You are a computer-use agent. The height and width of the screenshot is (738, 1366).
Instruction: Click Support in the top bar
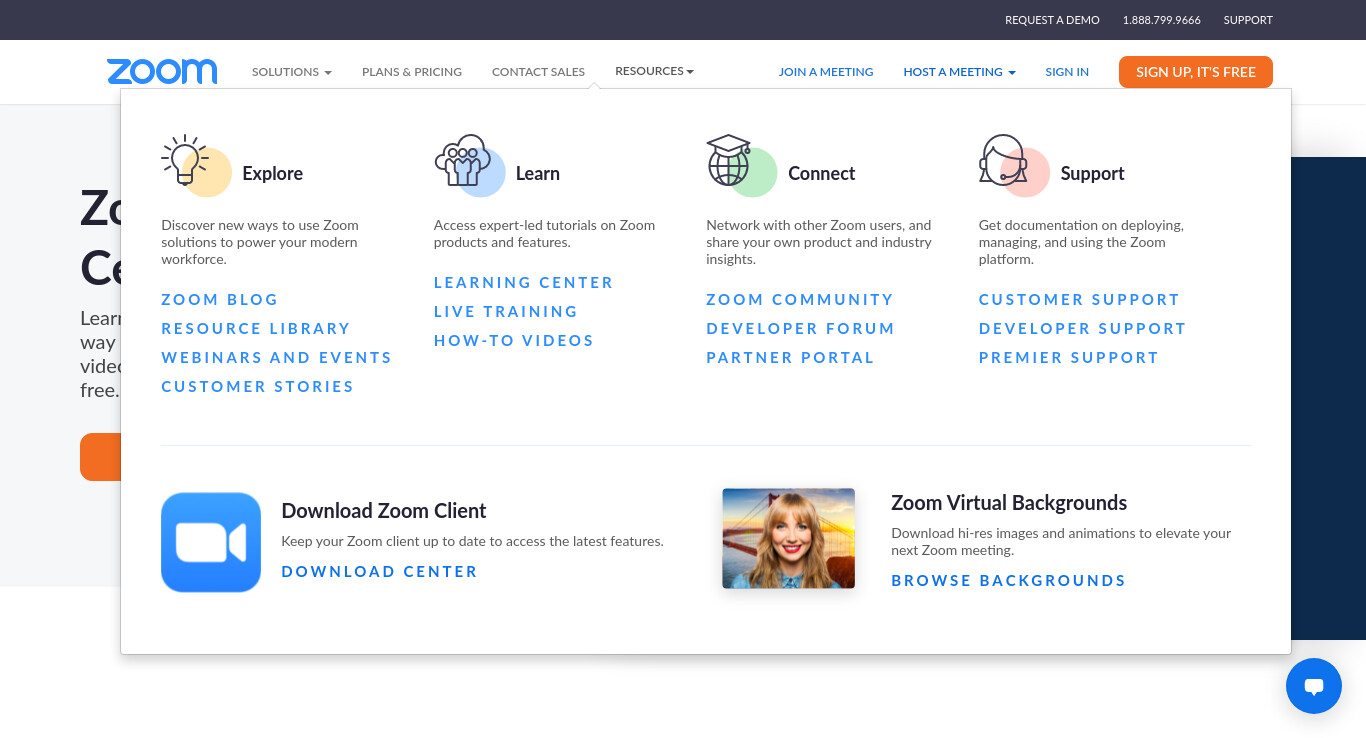pyautogui.click(x=1248, y=20)
